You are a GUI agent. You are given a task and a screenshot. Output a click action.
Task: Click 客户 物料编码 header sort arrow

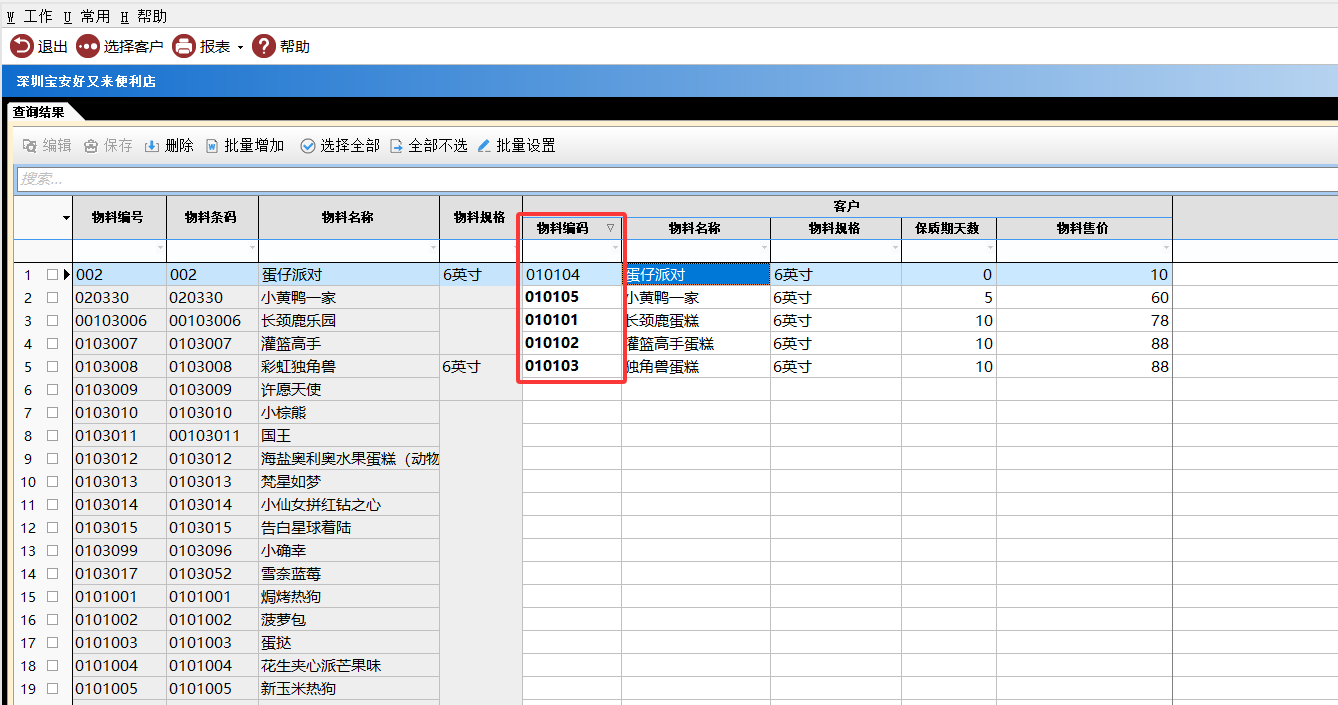pyautogui.click(x=611, y=228)
